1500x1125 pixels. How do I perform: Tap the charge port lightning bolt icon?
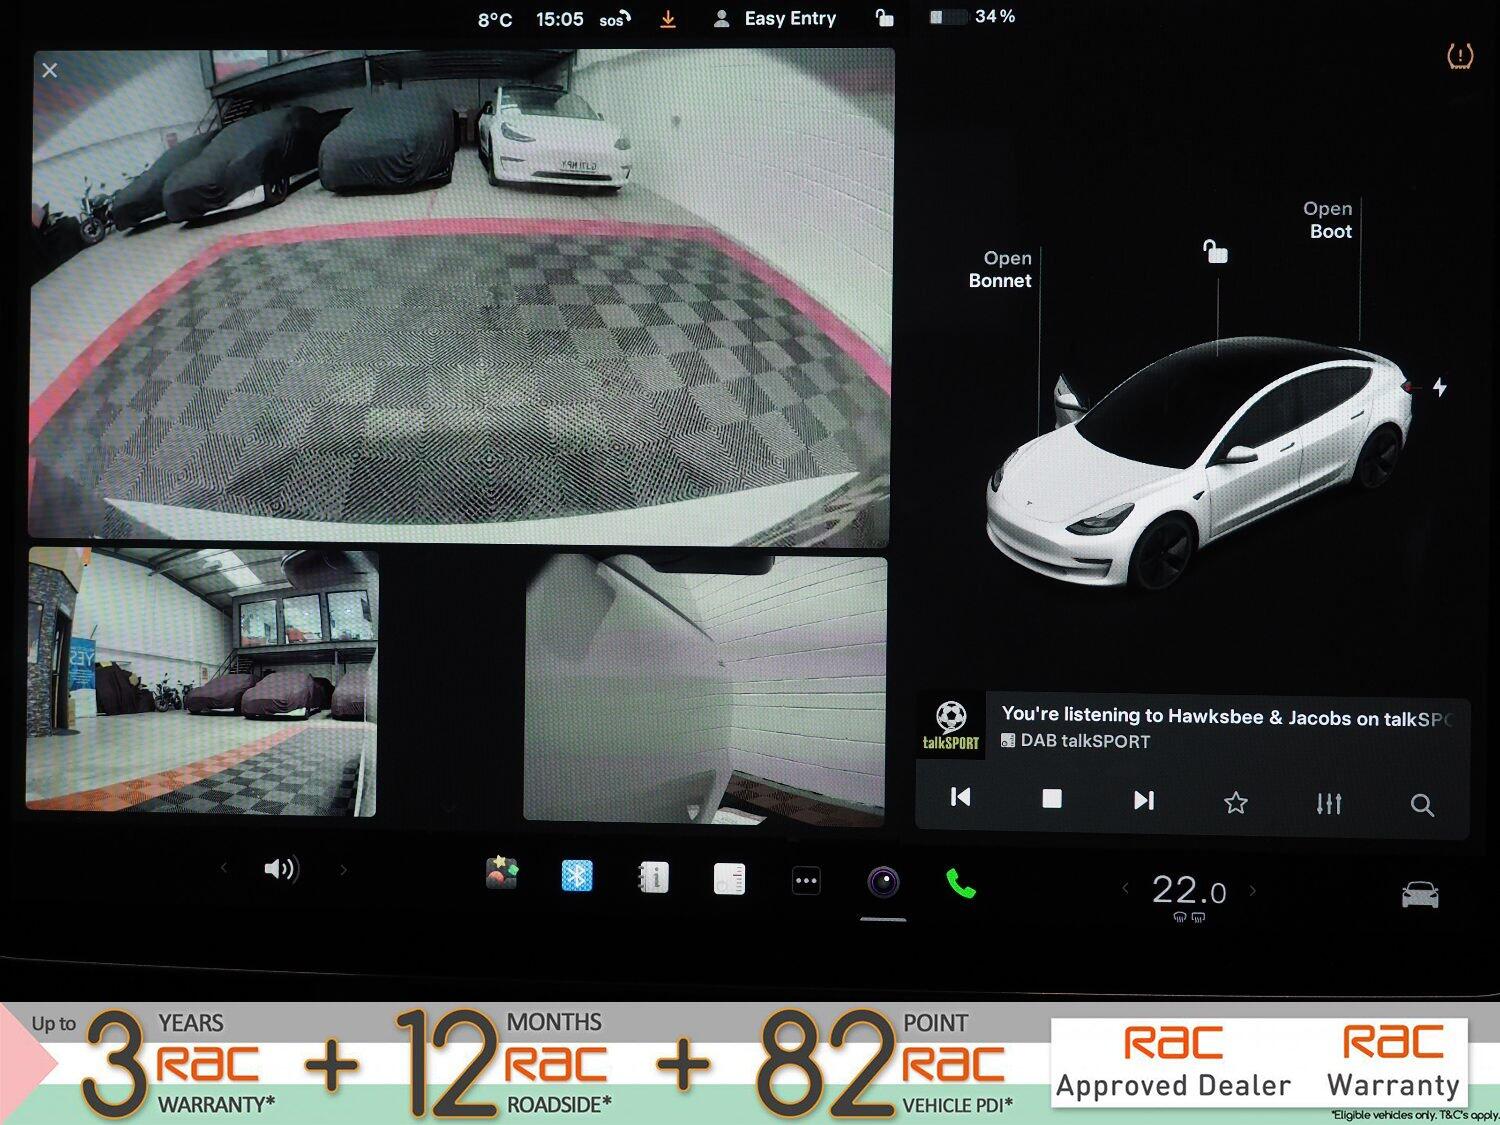click(x=1439, y=387)
